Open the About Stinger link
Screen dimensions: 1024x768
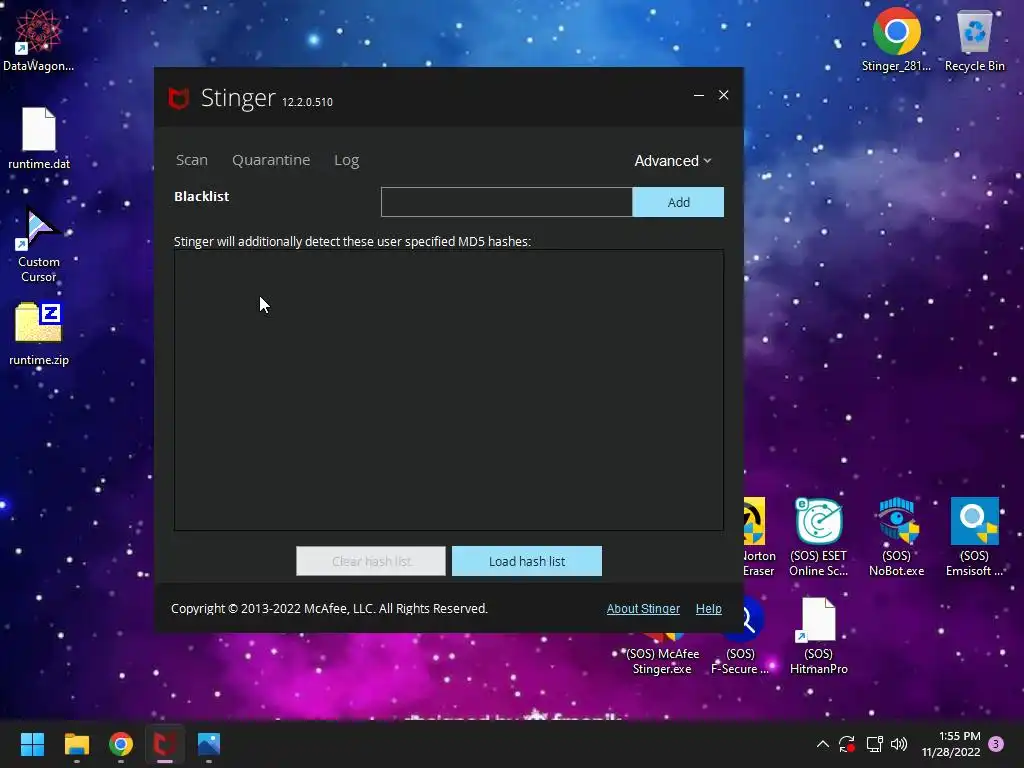(643, 609)
